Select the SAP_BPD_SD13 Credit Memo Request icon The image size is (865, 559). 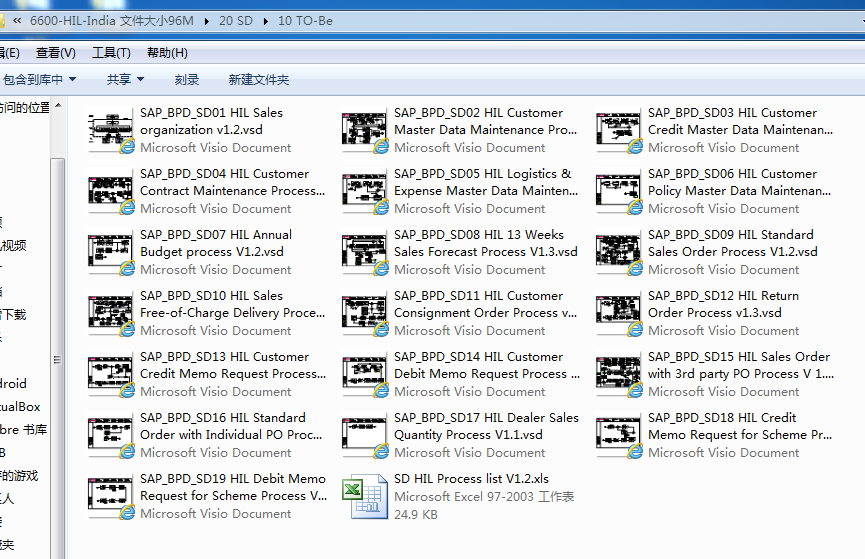coord(111,375)
